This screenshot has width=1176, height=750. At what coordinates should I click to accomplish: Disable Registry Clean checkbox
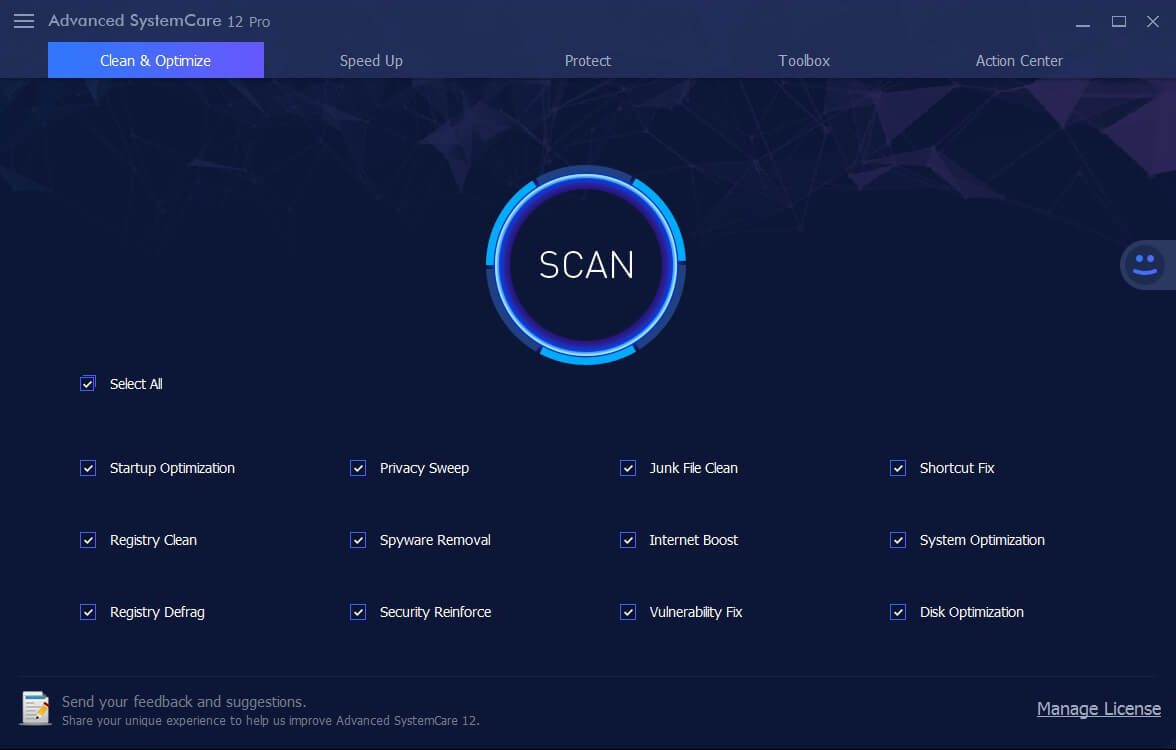pos(88,540)
